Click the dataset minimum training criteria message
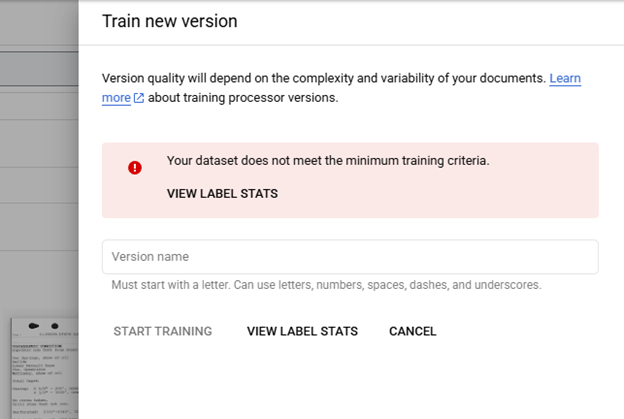 (x=328, y=160)
